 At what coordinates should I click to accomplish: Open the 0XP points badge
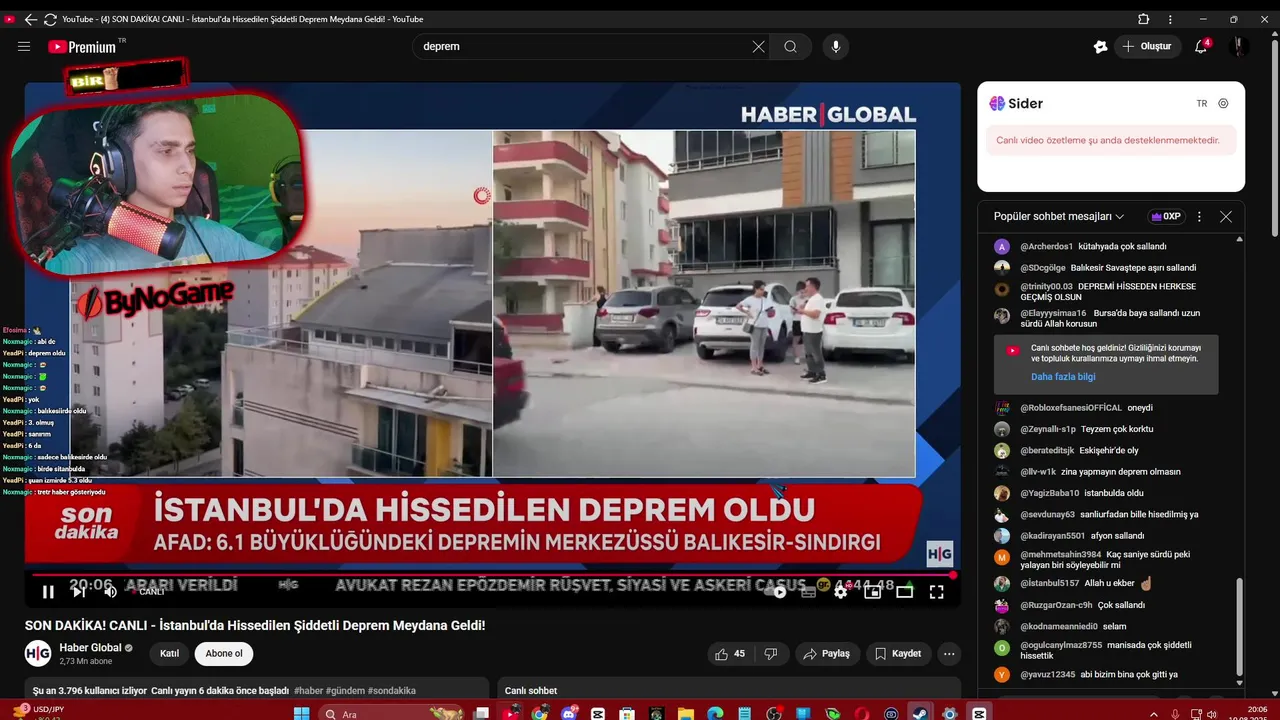[x=1166, y=216]
